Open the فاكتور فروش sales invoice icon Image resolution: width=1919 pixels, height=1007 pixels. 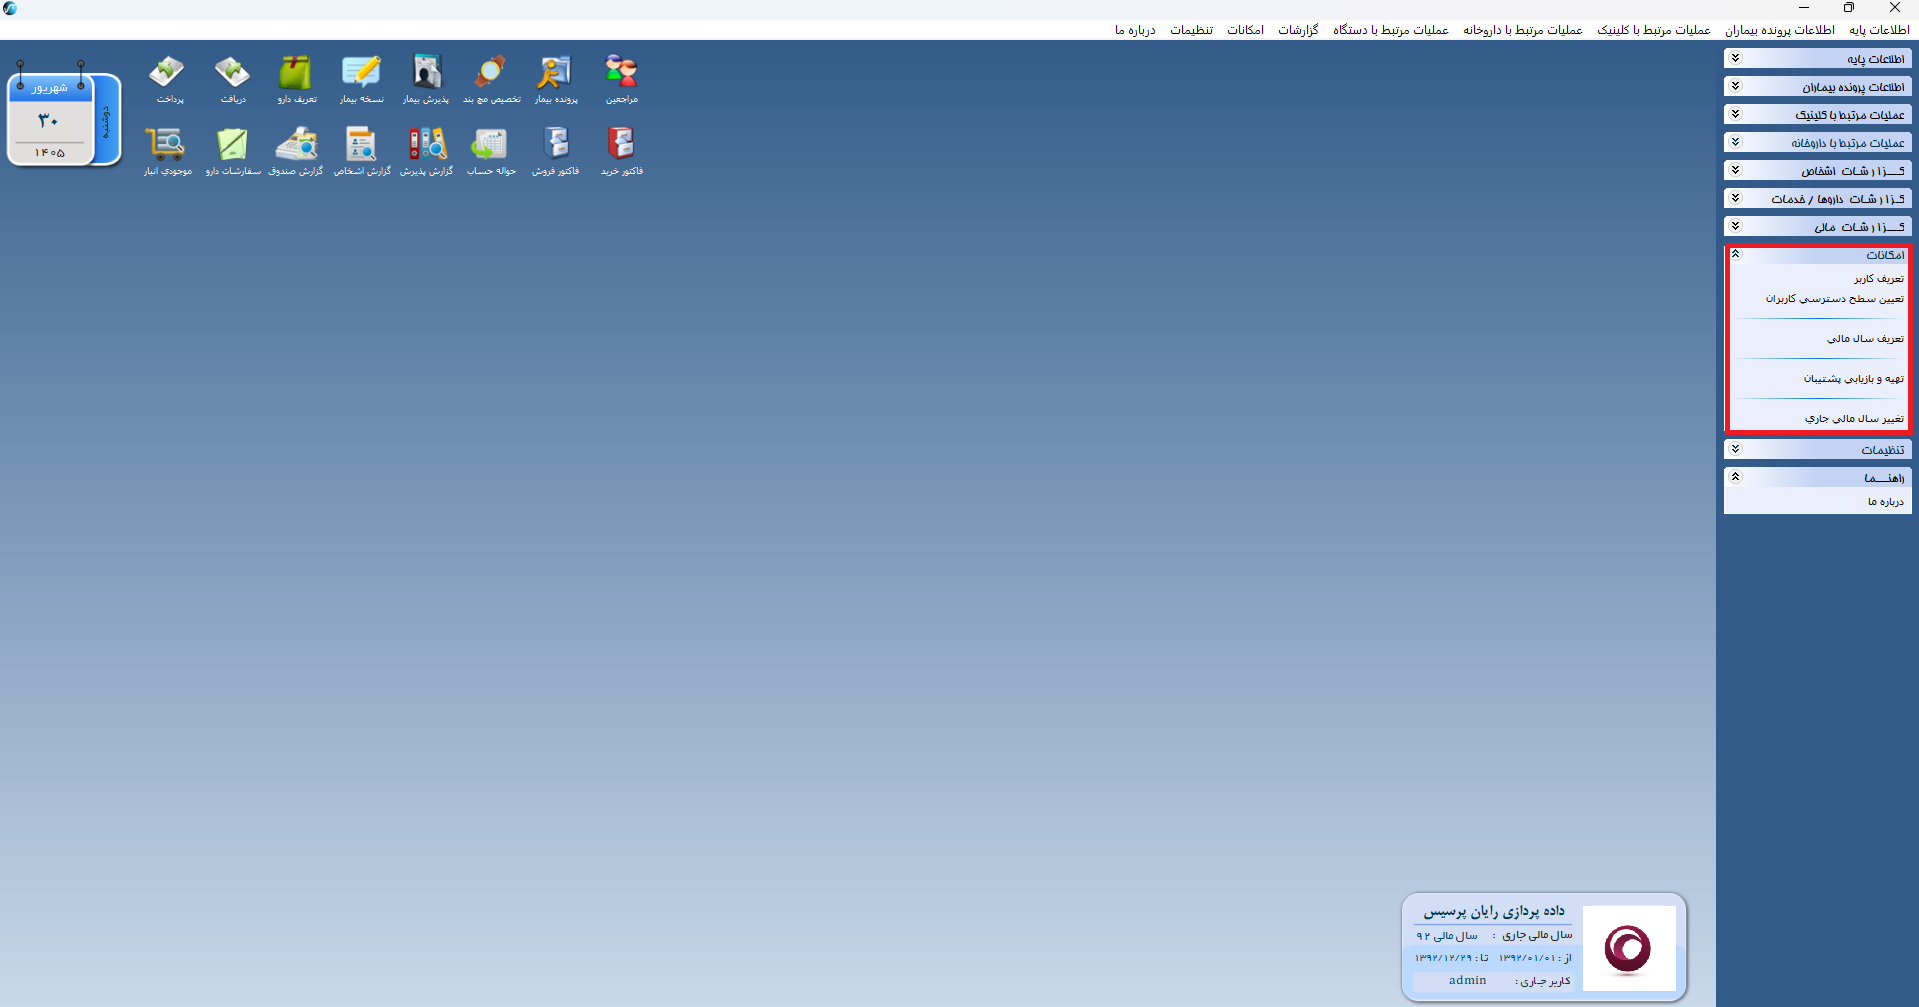coord(556,151)
